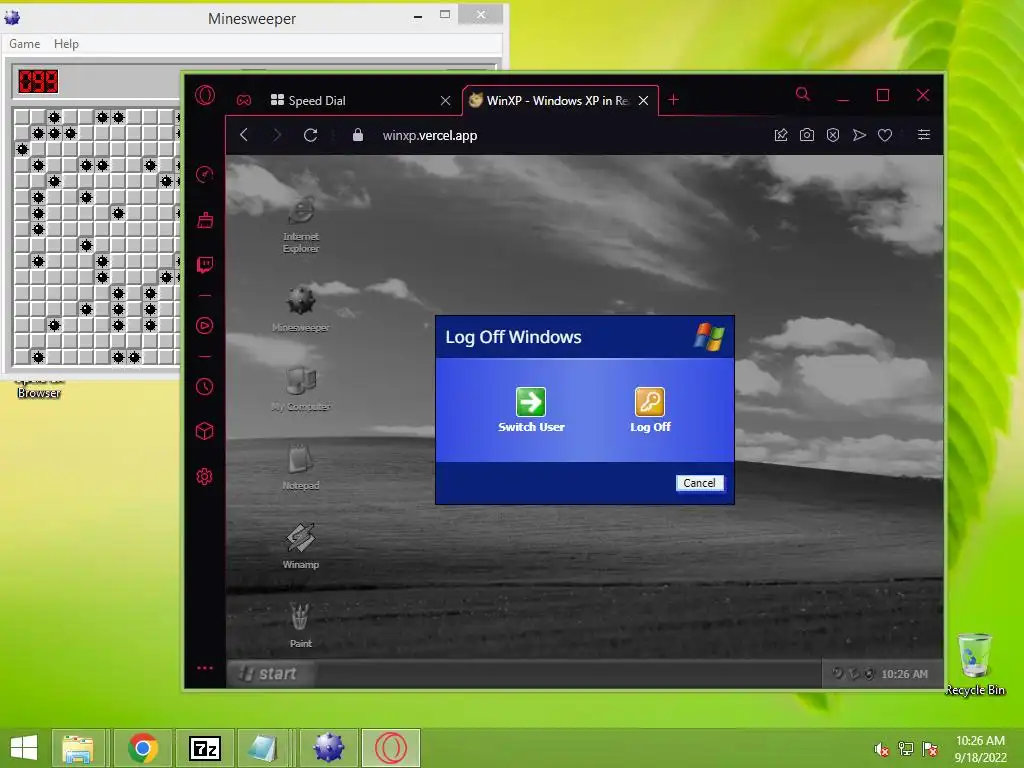Screen dimensions: 1024x768
Task: Click the Minesweeper mine counter display
Action: [38, 82]
